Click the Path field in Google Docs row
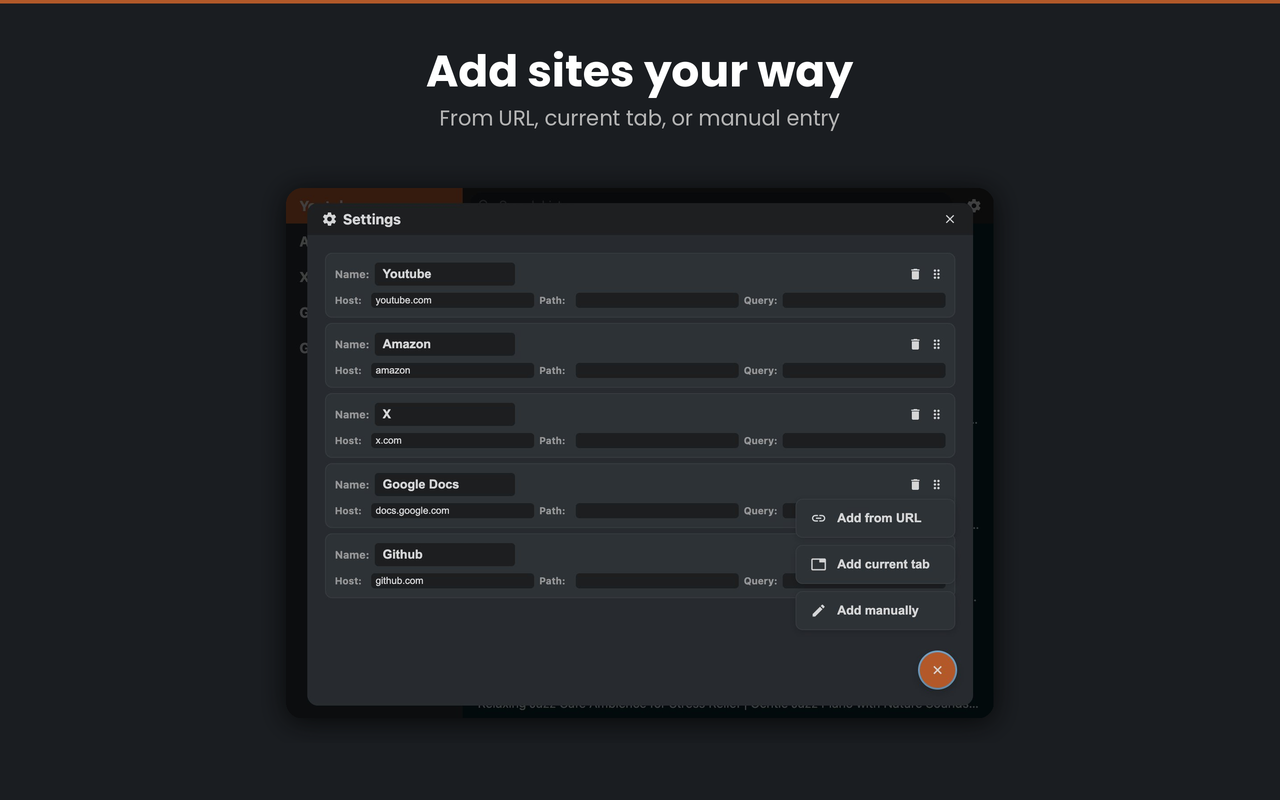This screenshot has height=800, width=1280. click(x=657, y=510)
